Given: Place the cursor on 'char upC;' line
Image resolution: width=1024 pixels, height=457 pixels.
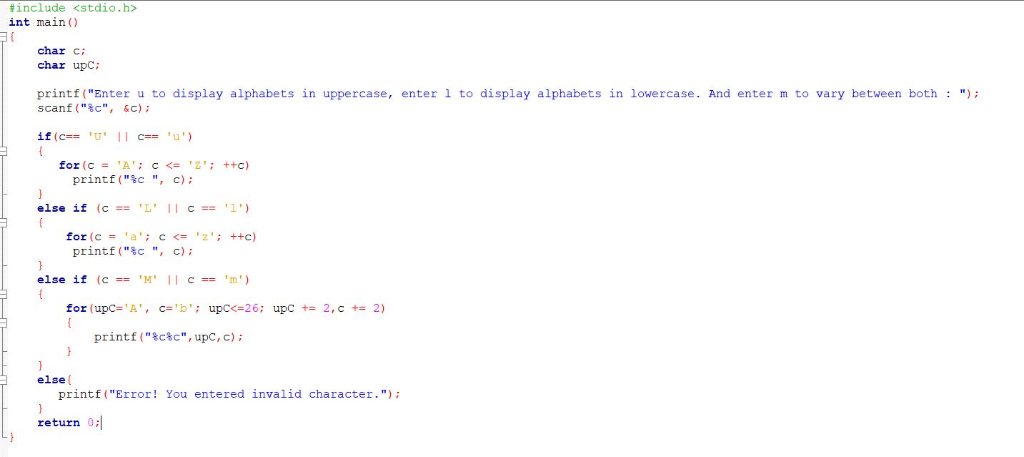Looking at the screenshot, I should pyautogui.click(x=69, y=65).
